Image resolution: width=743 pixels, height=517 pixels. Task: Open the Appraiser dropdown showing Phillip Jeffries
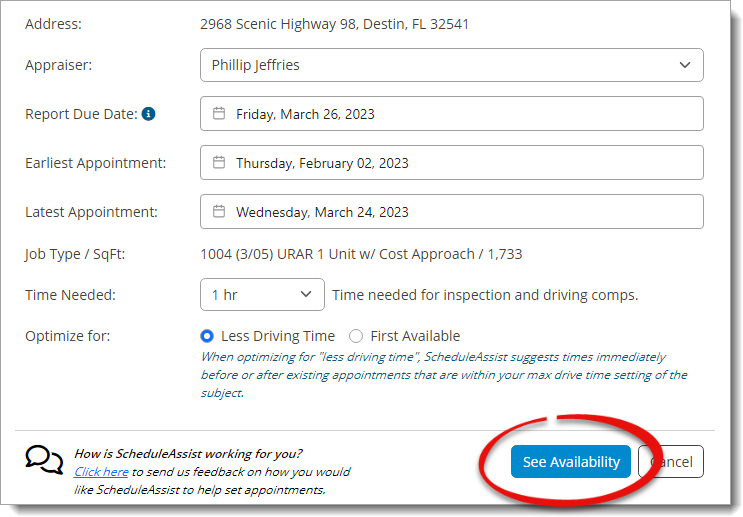click(x=451, y=65)
